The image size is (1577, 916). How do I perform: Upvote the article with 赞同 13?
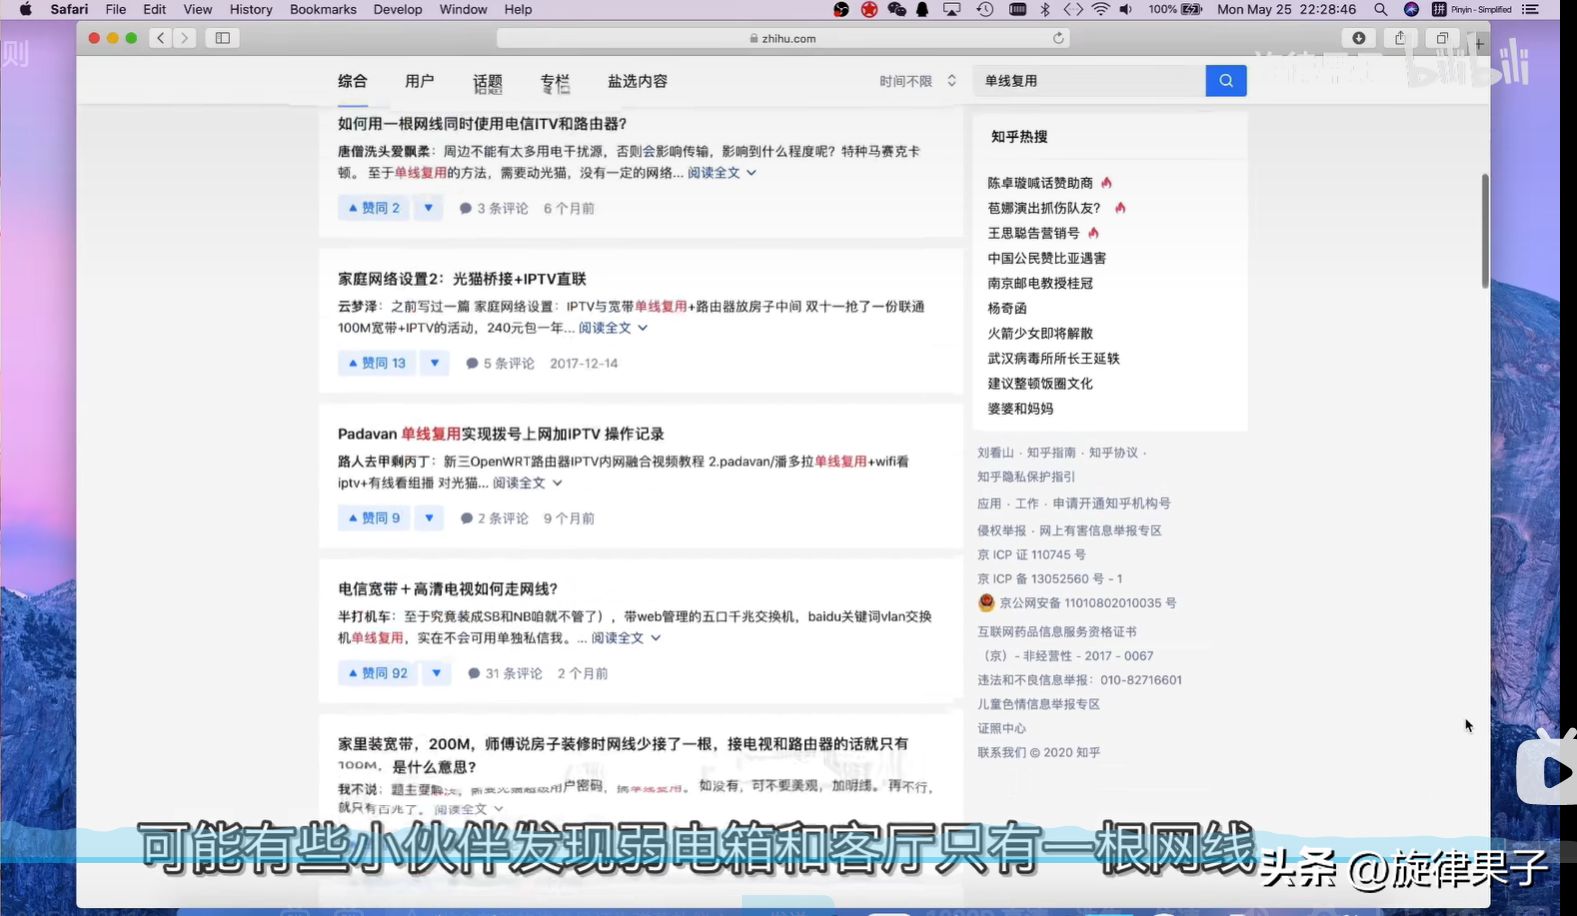[x=377, y=363]
